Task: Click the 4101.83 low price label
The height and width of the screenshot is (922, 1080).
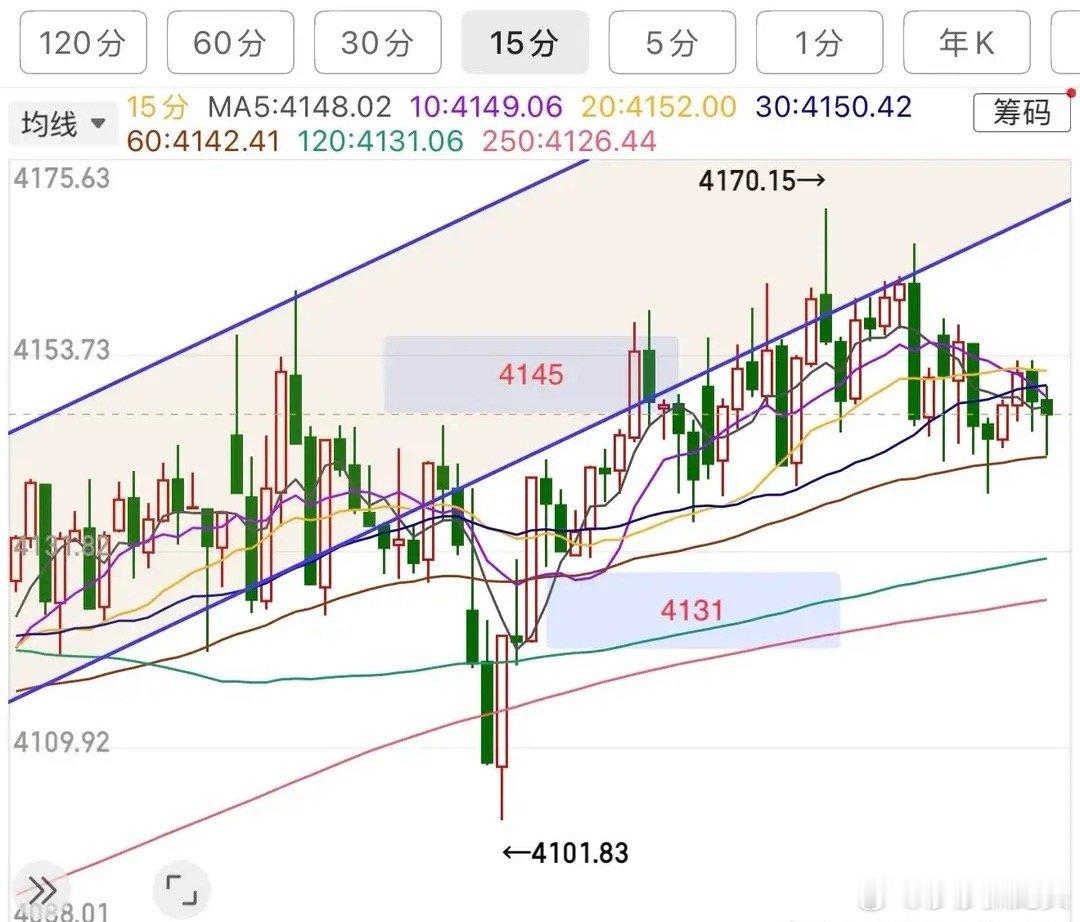Action: 565,853
